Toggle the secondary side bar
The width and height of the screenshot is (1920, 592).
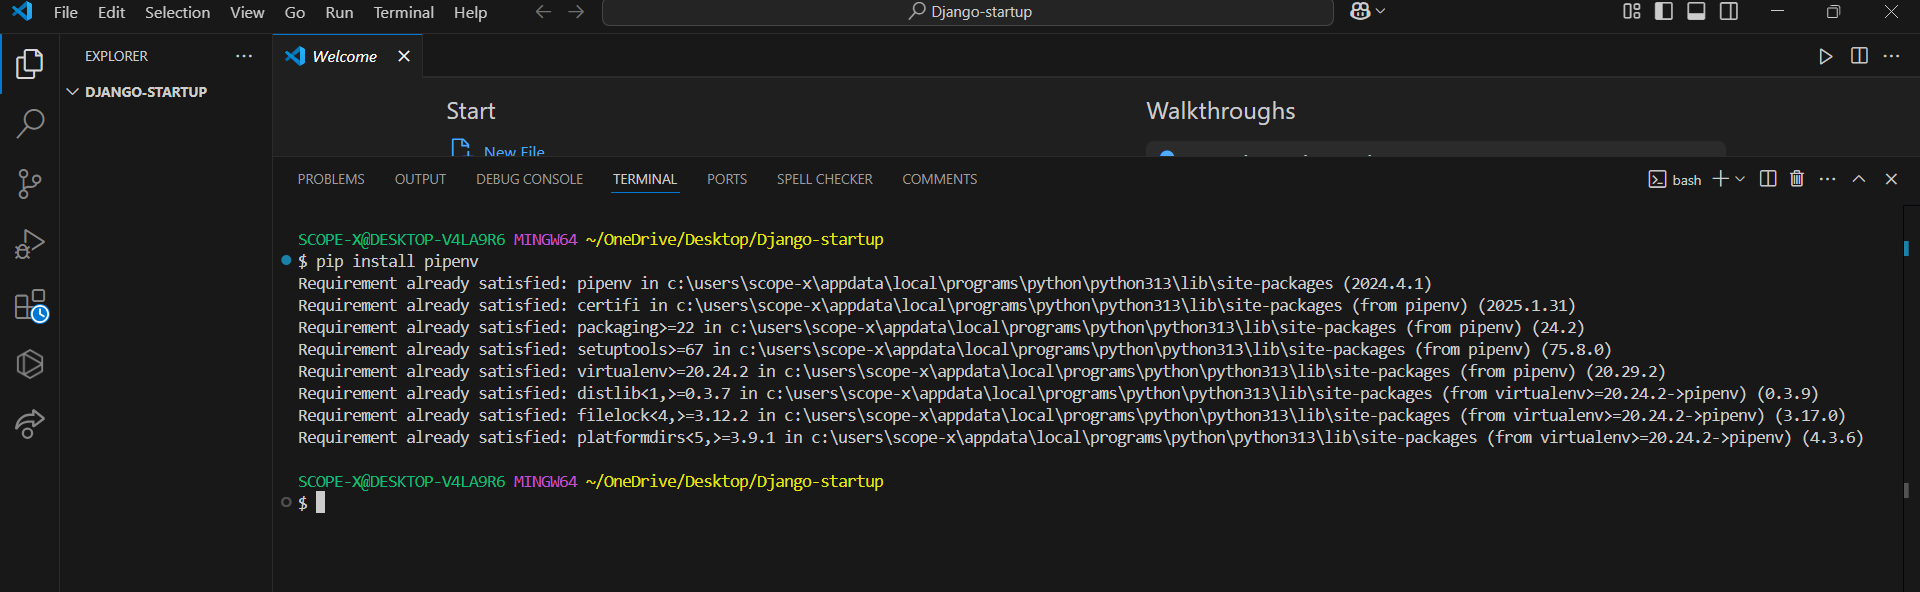pos(1728,11)
